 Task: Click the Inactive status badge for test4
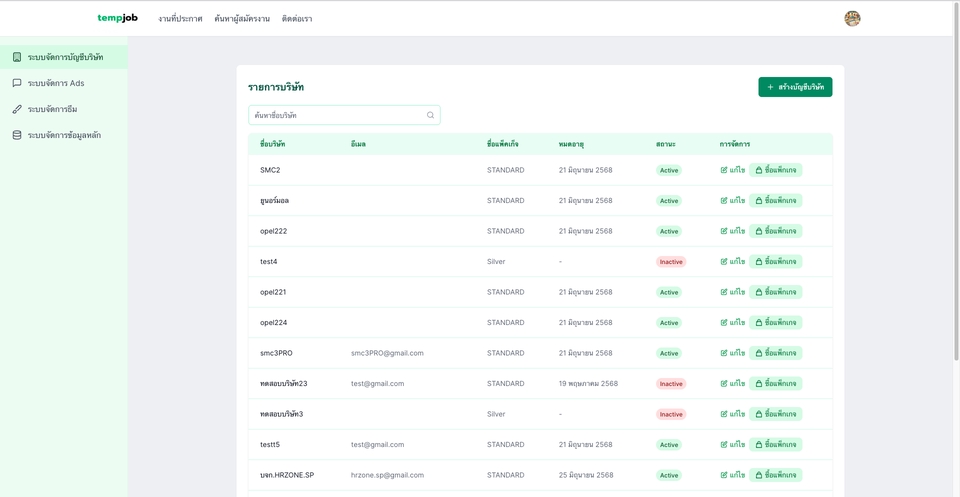click(x=671, y=261)
